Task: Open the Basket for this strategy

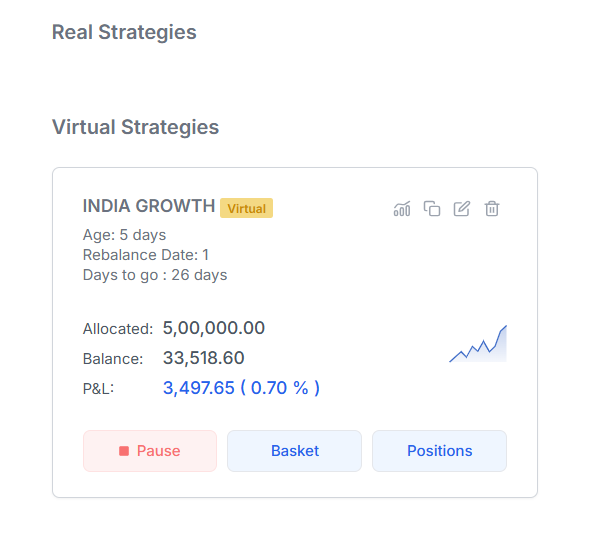Action: pos(294,451)
